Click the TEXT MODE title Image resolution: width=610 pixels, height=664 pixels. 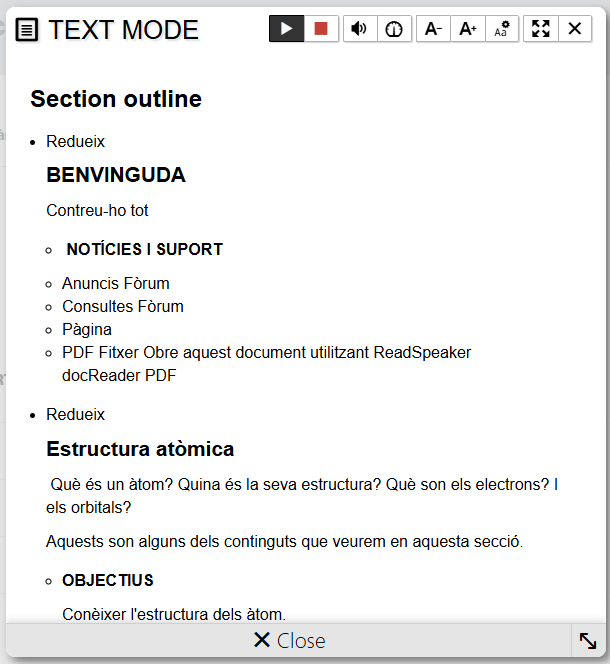pyautogui.click(x=123, y=30)
